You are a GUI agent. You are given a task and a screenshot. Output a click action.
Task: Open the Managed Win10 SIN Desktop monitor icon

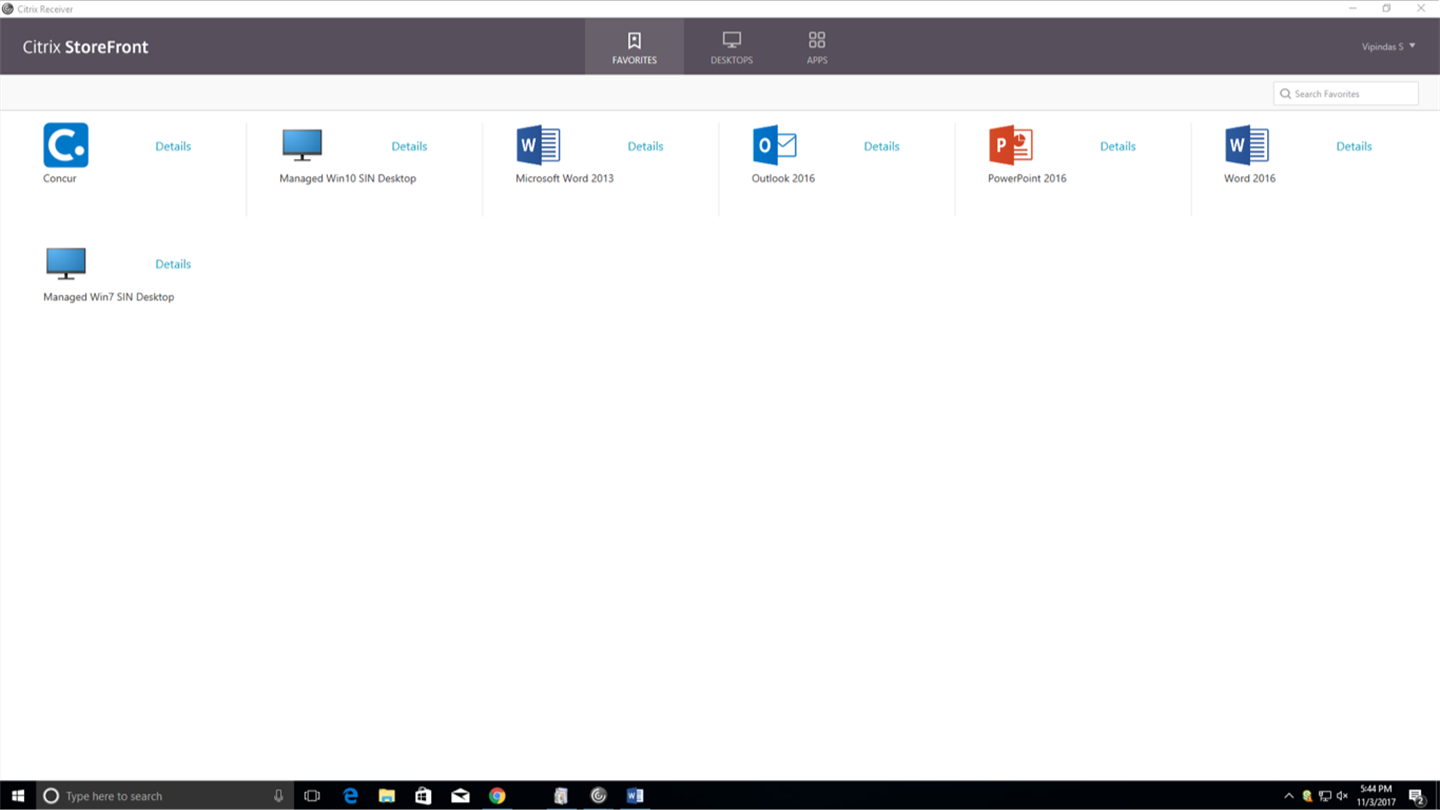[302, 145]
